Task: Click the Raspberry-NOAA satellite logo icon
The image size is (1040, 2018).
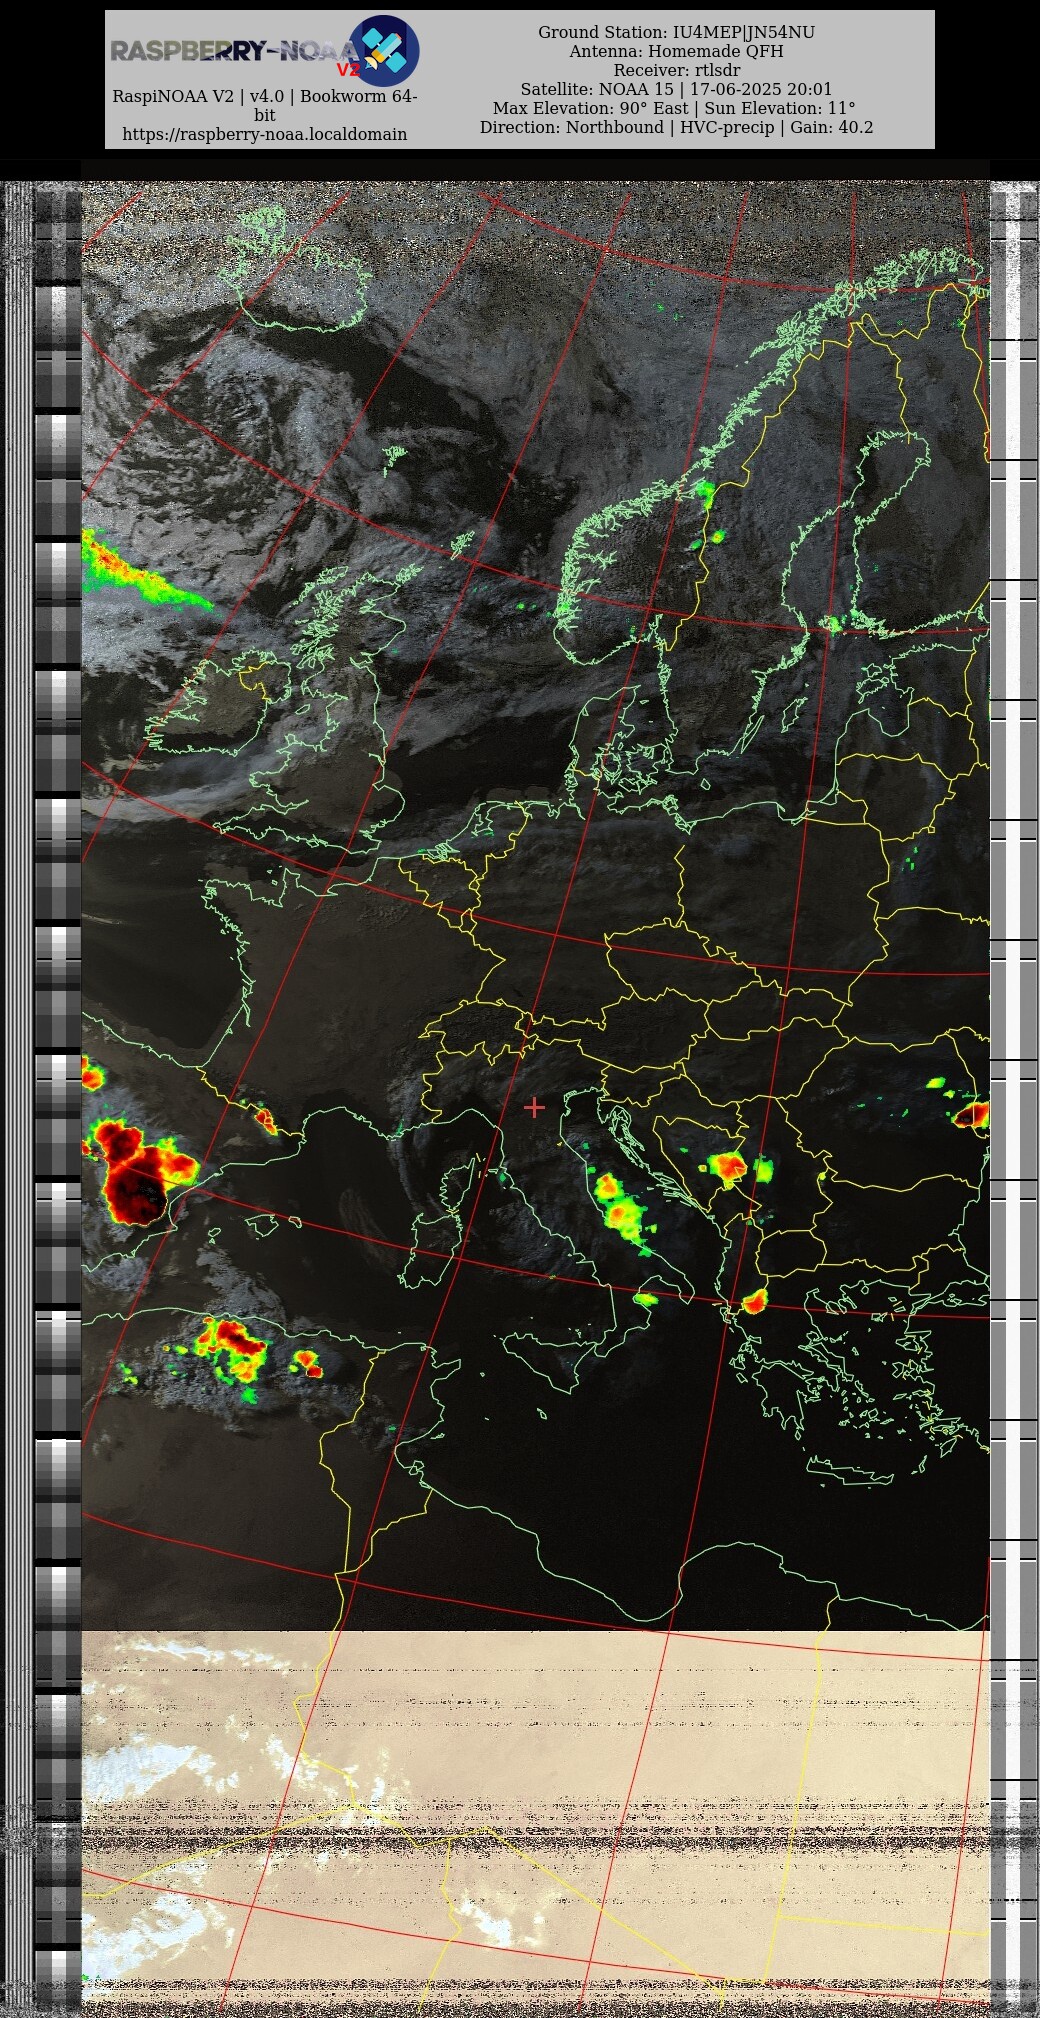Action: (x=384, y=50)
